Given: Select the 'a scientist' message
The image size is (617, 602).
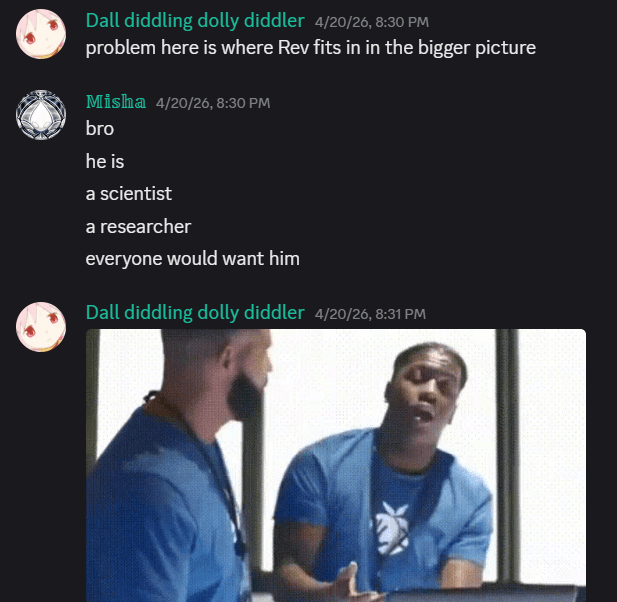Looking at the screenshot, I should click(x=129, y=194).
